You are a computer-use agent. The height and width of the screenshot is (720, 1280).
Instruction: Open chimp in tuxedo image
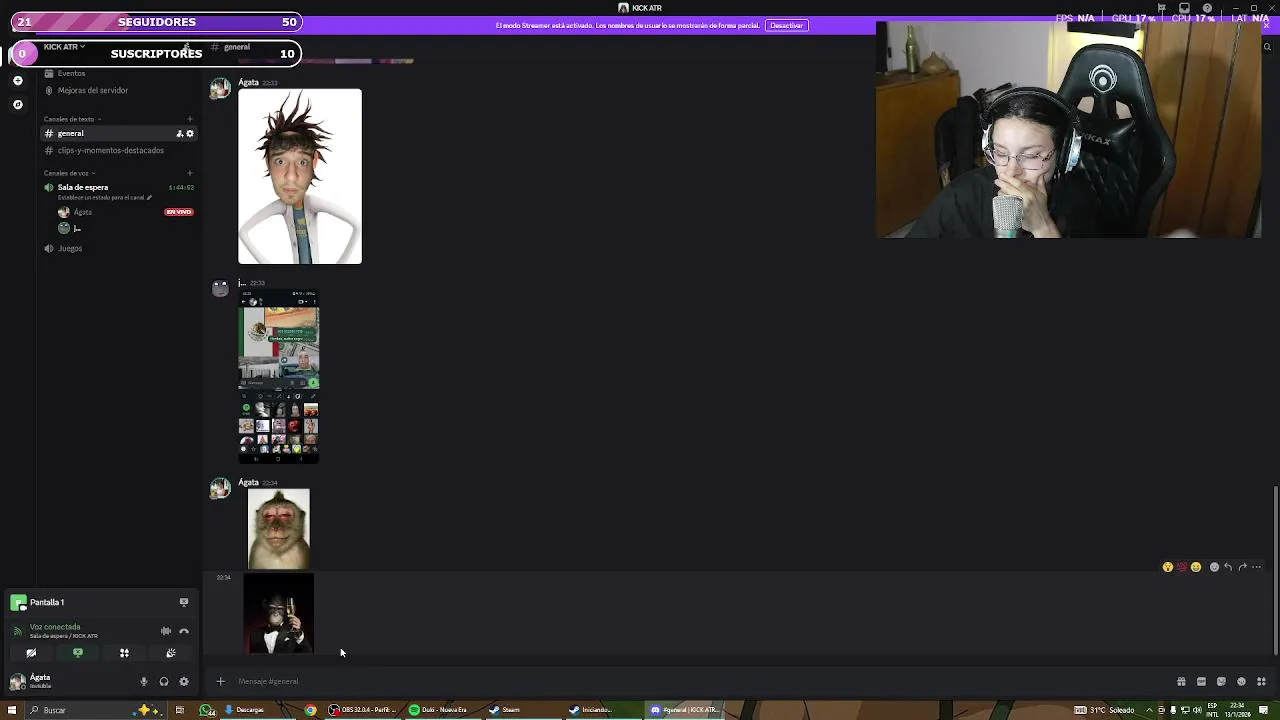coord(279,613)
